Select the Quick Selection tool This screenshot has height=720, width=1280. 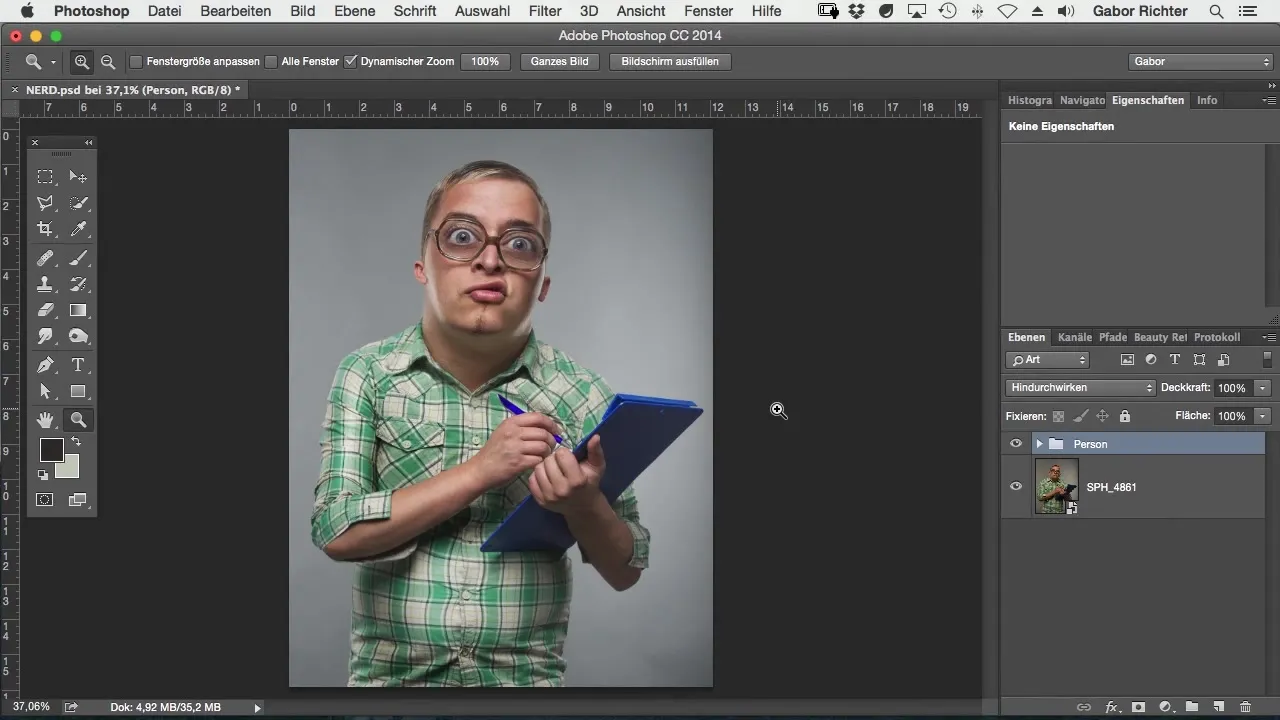[x=78, y=203]
